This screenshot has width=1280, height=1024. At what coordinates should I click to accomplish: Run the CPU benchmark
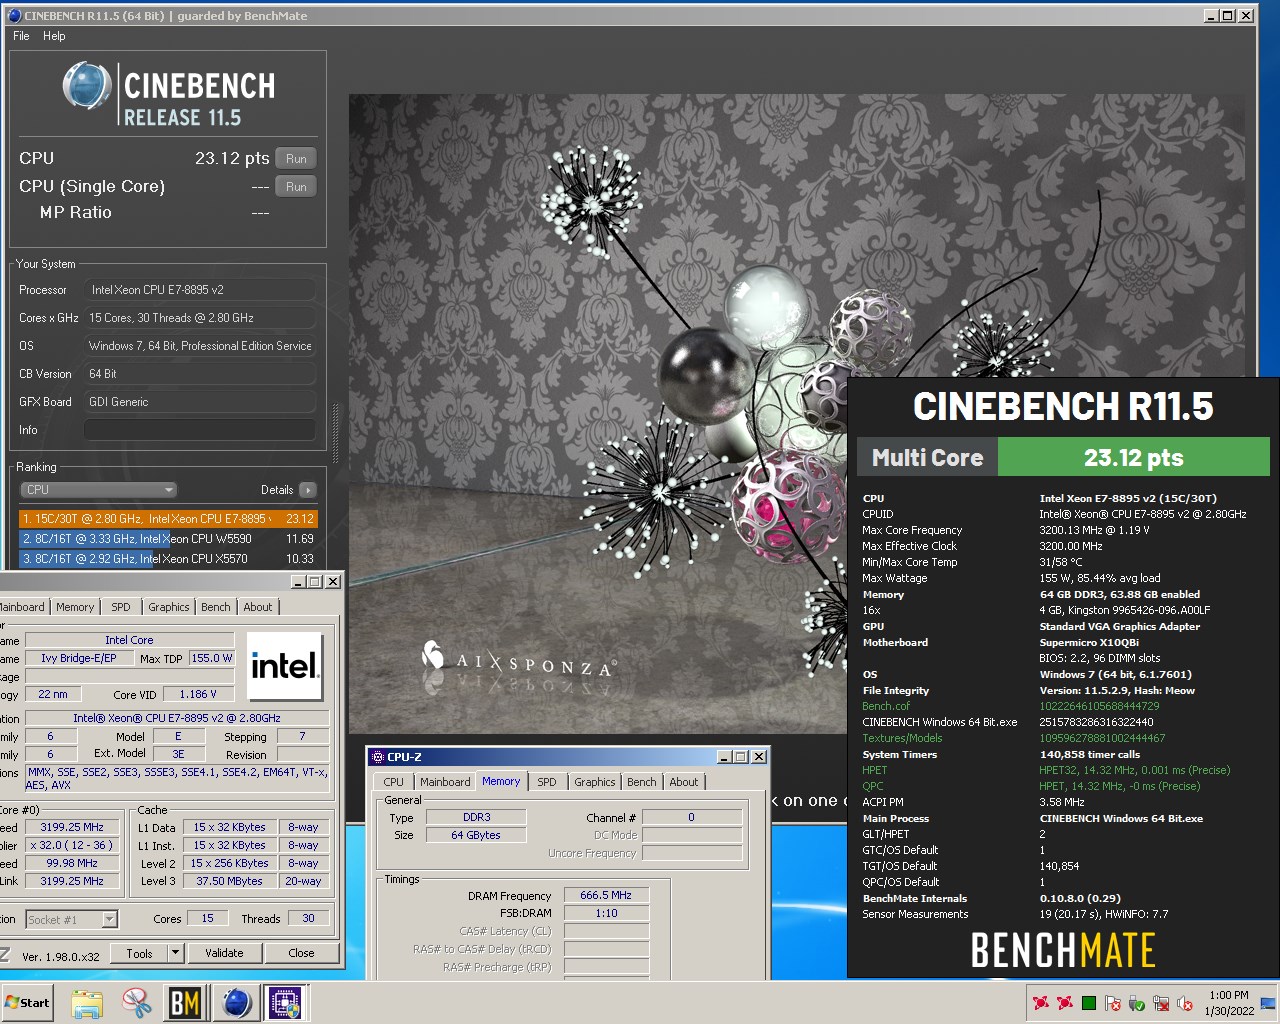click(x=296, y=159)
